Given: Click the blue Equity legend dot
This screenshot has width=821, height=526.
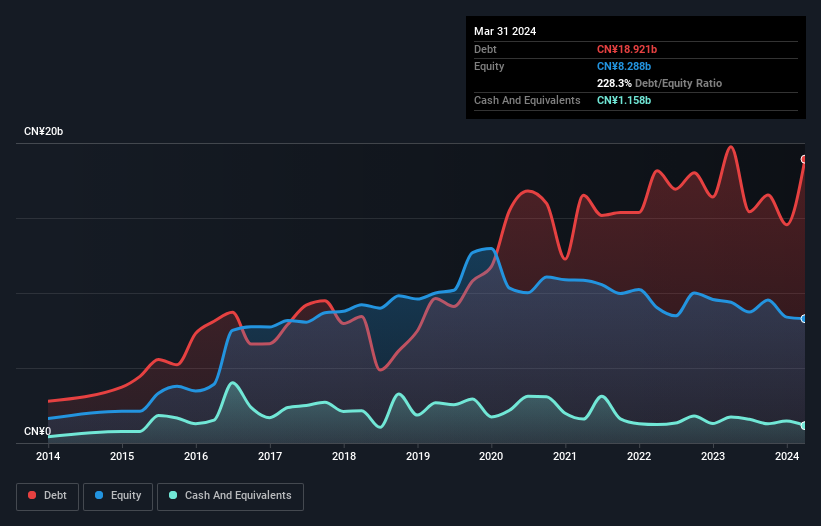Looking at the screenshot, I should point(99,495).
